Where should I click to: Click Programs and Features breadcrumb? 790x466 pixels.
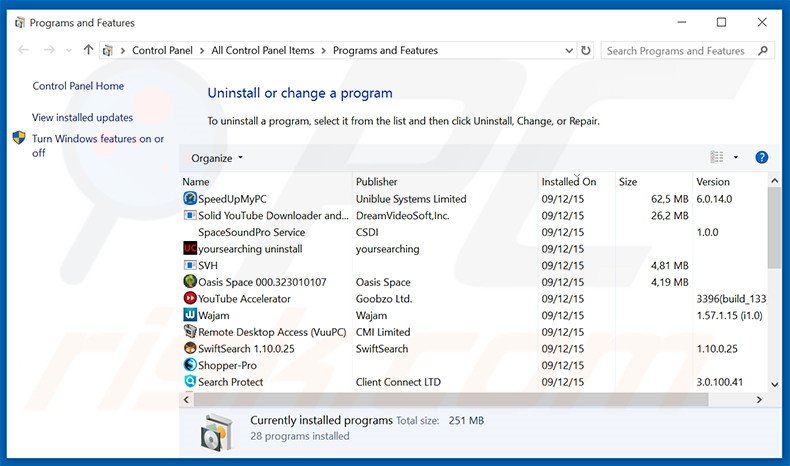click(x=385, y=50)
